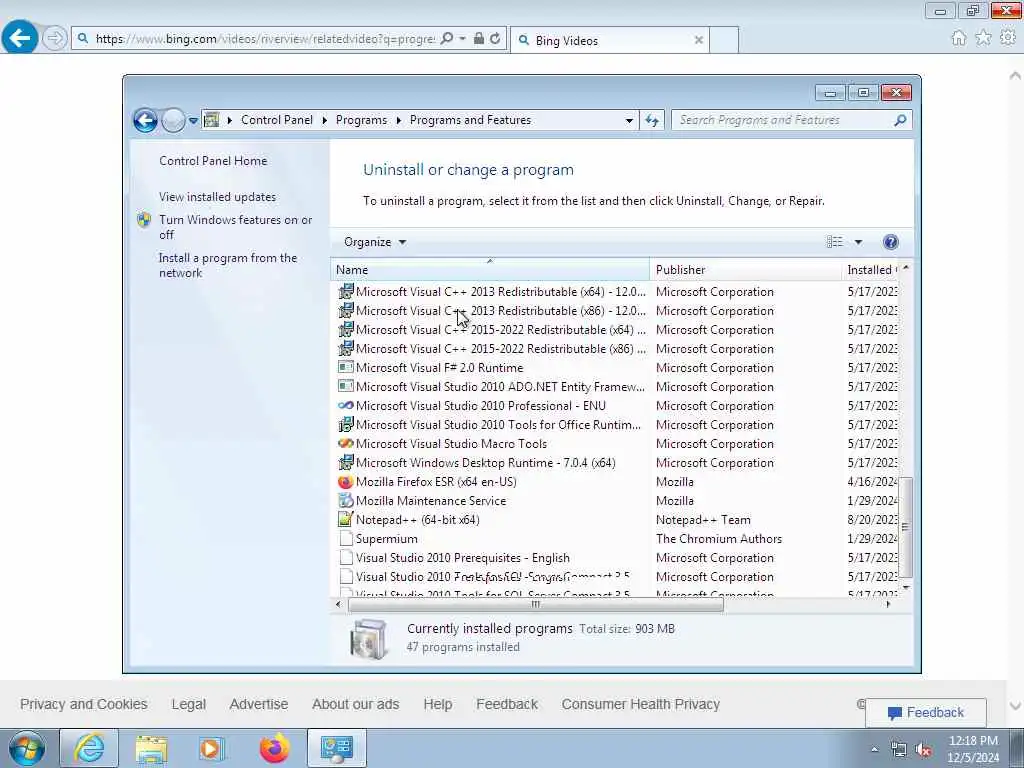Click the search magnifier in Programs search box
The width and height of the screenshot is (1024, 768).
tap(900, 120)
